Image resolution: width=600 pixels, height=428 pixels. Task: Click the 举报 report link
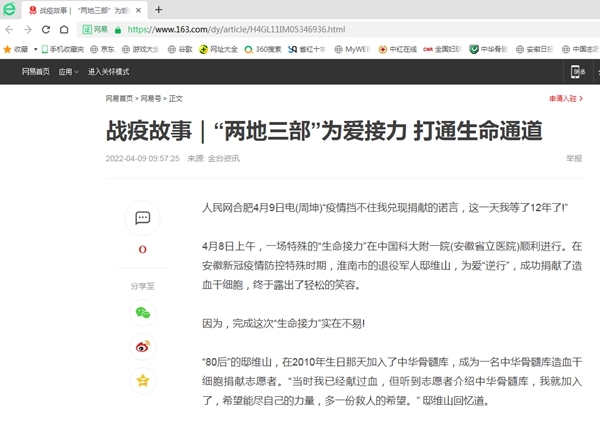coord(573,158)
